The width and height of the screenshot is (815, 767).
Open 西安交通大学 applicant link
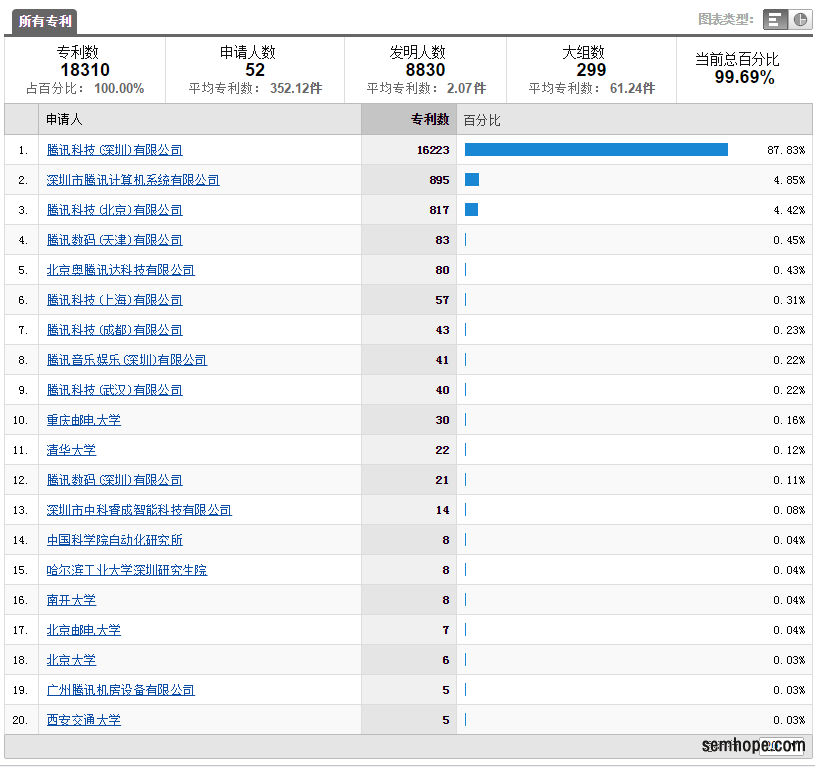[x=84, y=720]
